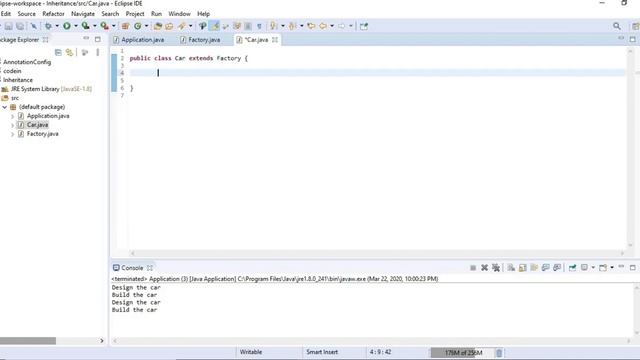Switch to the Application.java editor tab
The height and width of the screenshot is (360, 640).
pyautogui.click(x=139, y=40)
